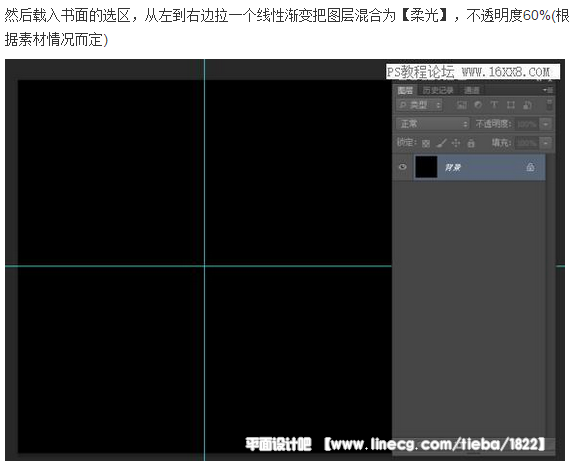579x461 pixels.
Task: Open the 类型 layer filter dropdown
Action: tap(419, 105)
